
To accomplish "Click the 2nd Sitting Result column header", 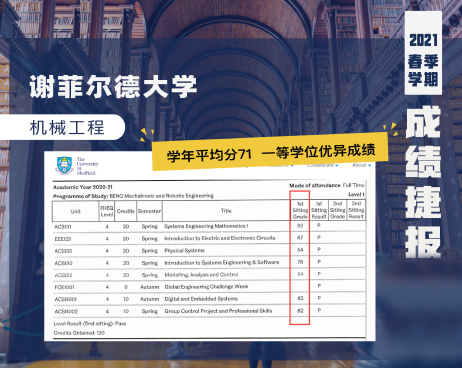I will (356, 210).
